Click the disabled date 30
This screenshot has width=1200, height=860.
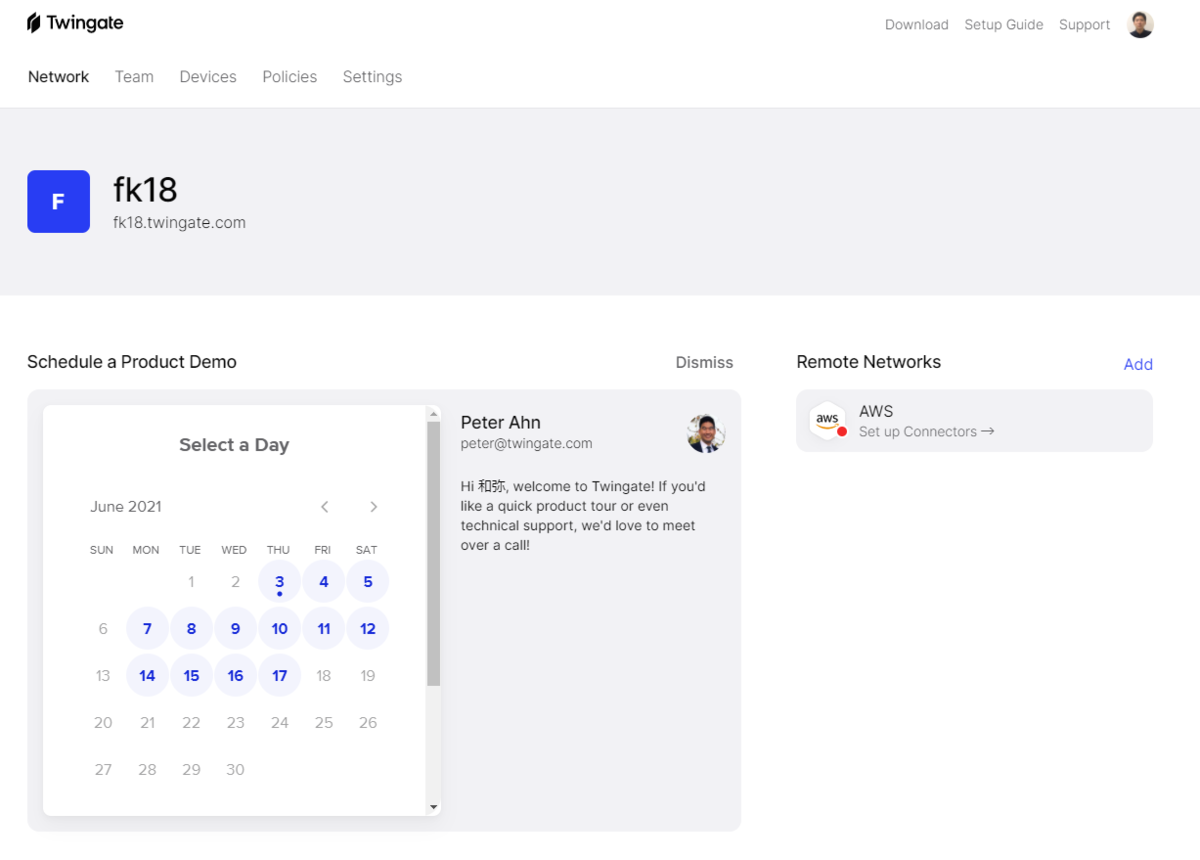click(x=235, y=770)
